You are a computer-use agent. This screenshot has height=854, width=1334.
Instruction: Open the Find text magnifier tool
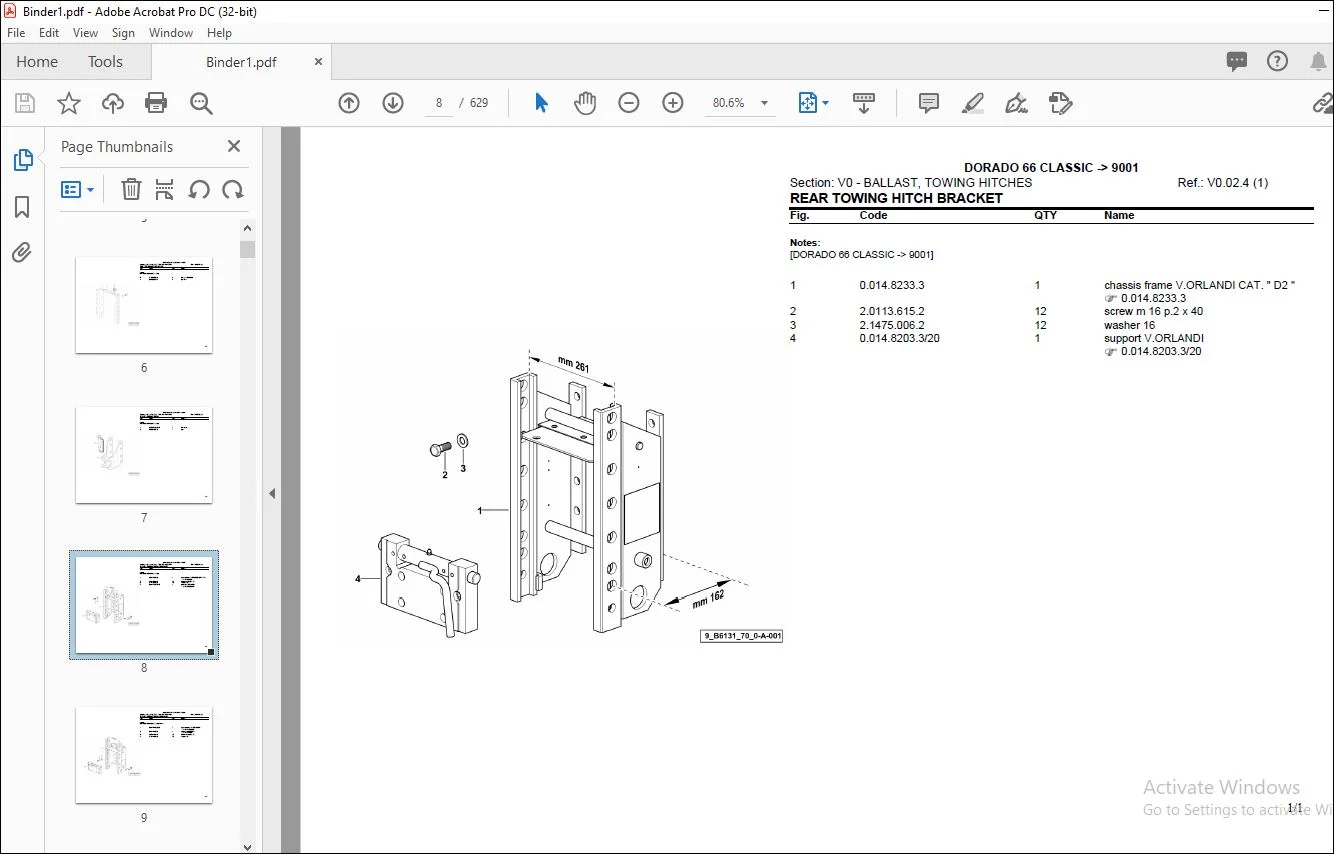tap(201, 103)
